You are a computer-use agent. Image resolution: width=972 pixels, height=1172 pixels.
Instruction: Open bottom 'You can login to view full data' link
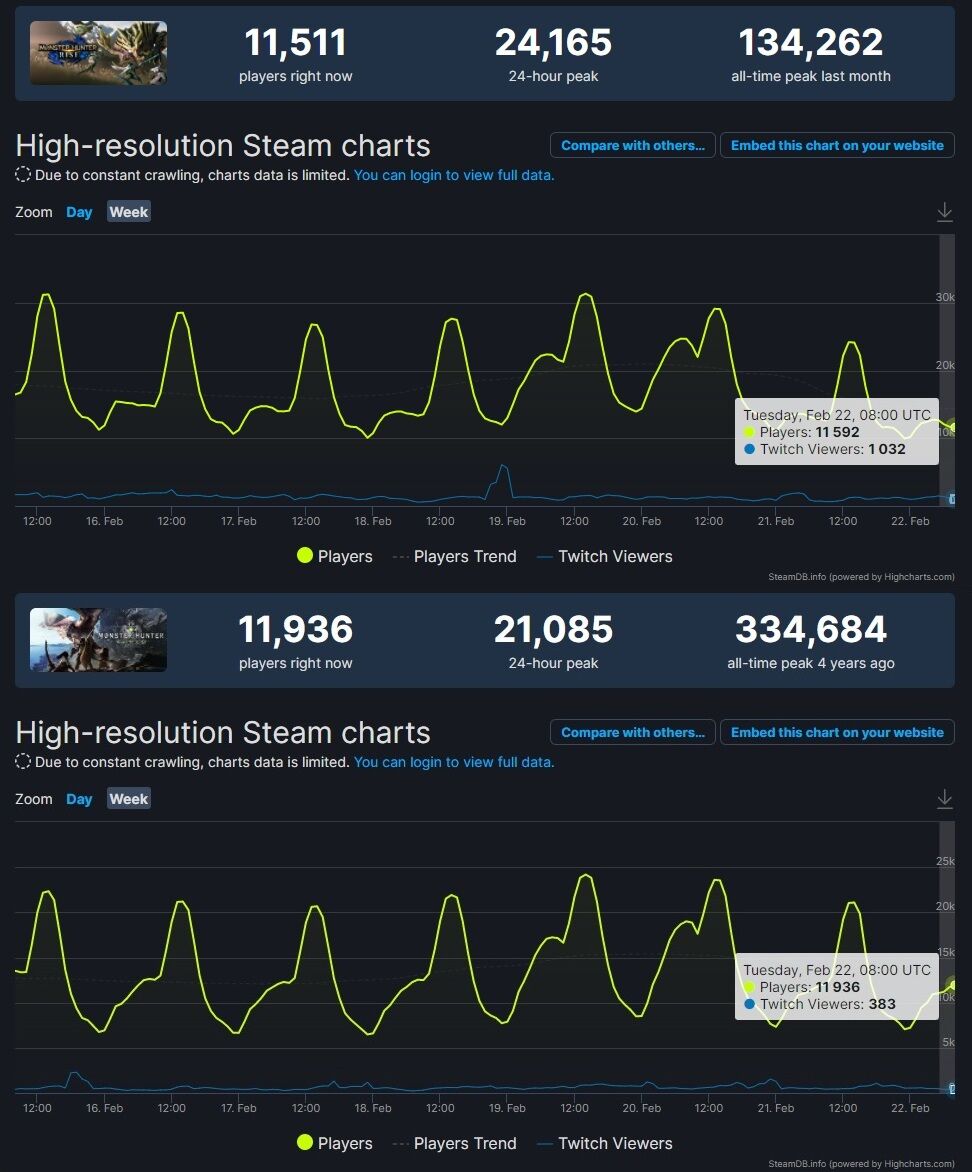click(x=454, y=762)
